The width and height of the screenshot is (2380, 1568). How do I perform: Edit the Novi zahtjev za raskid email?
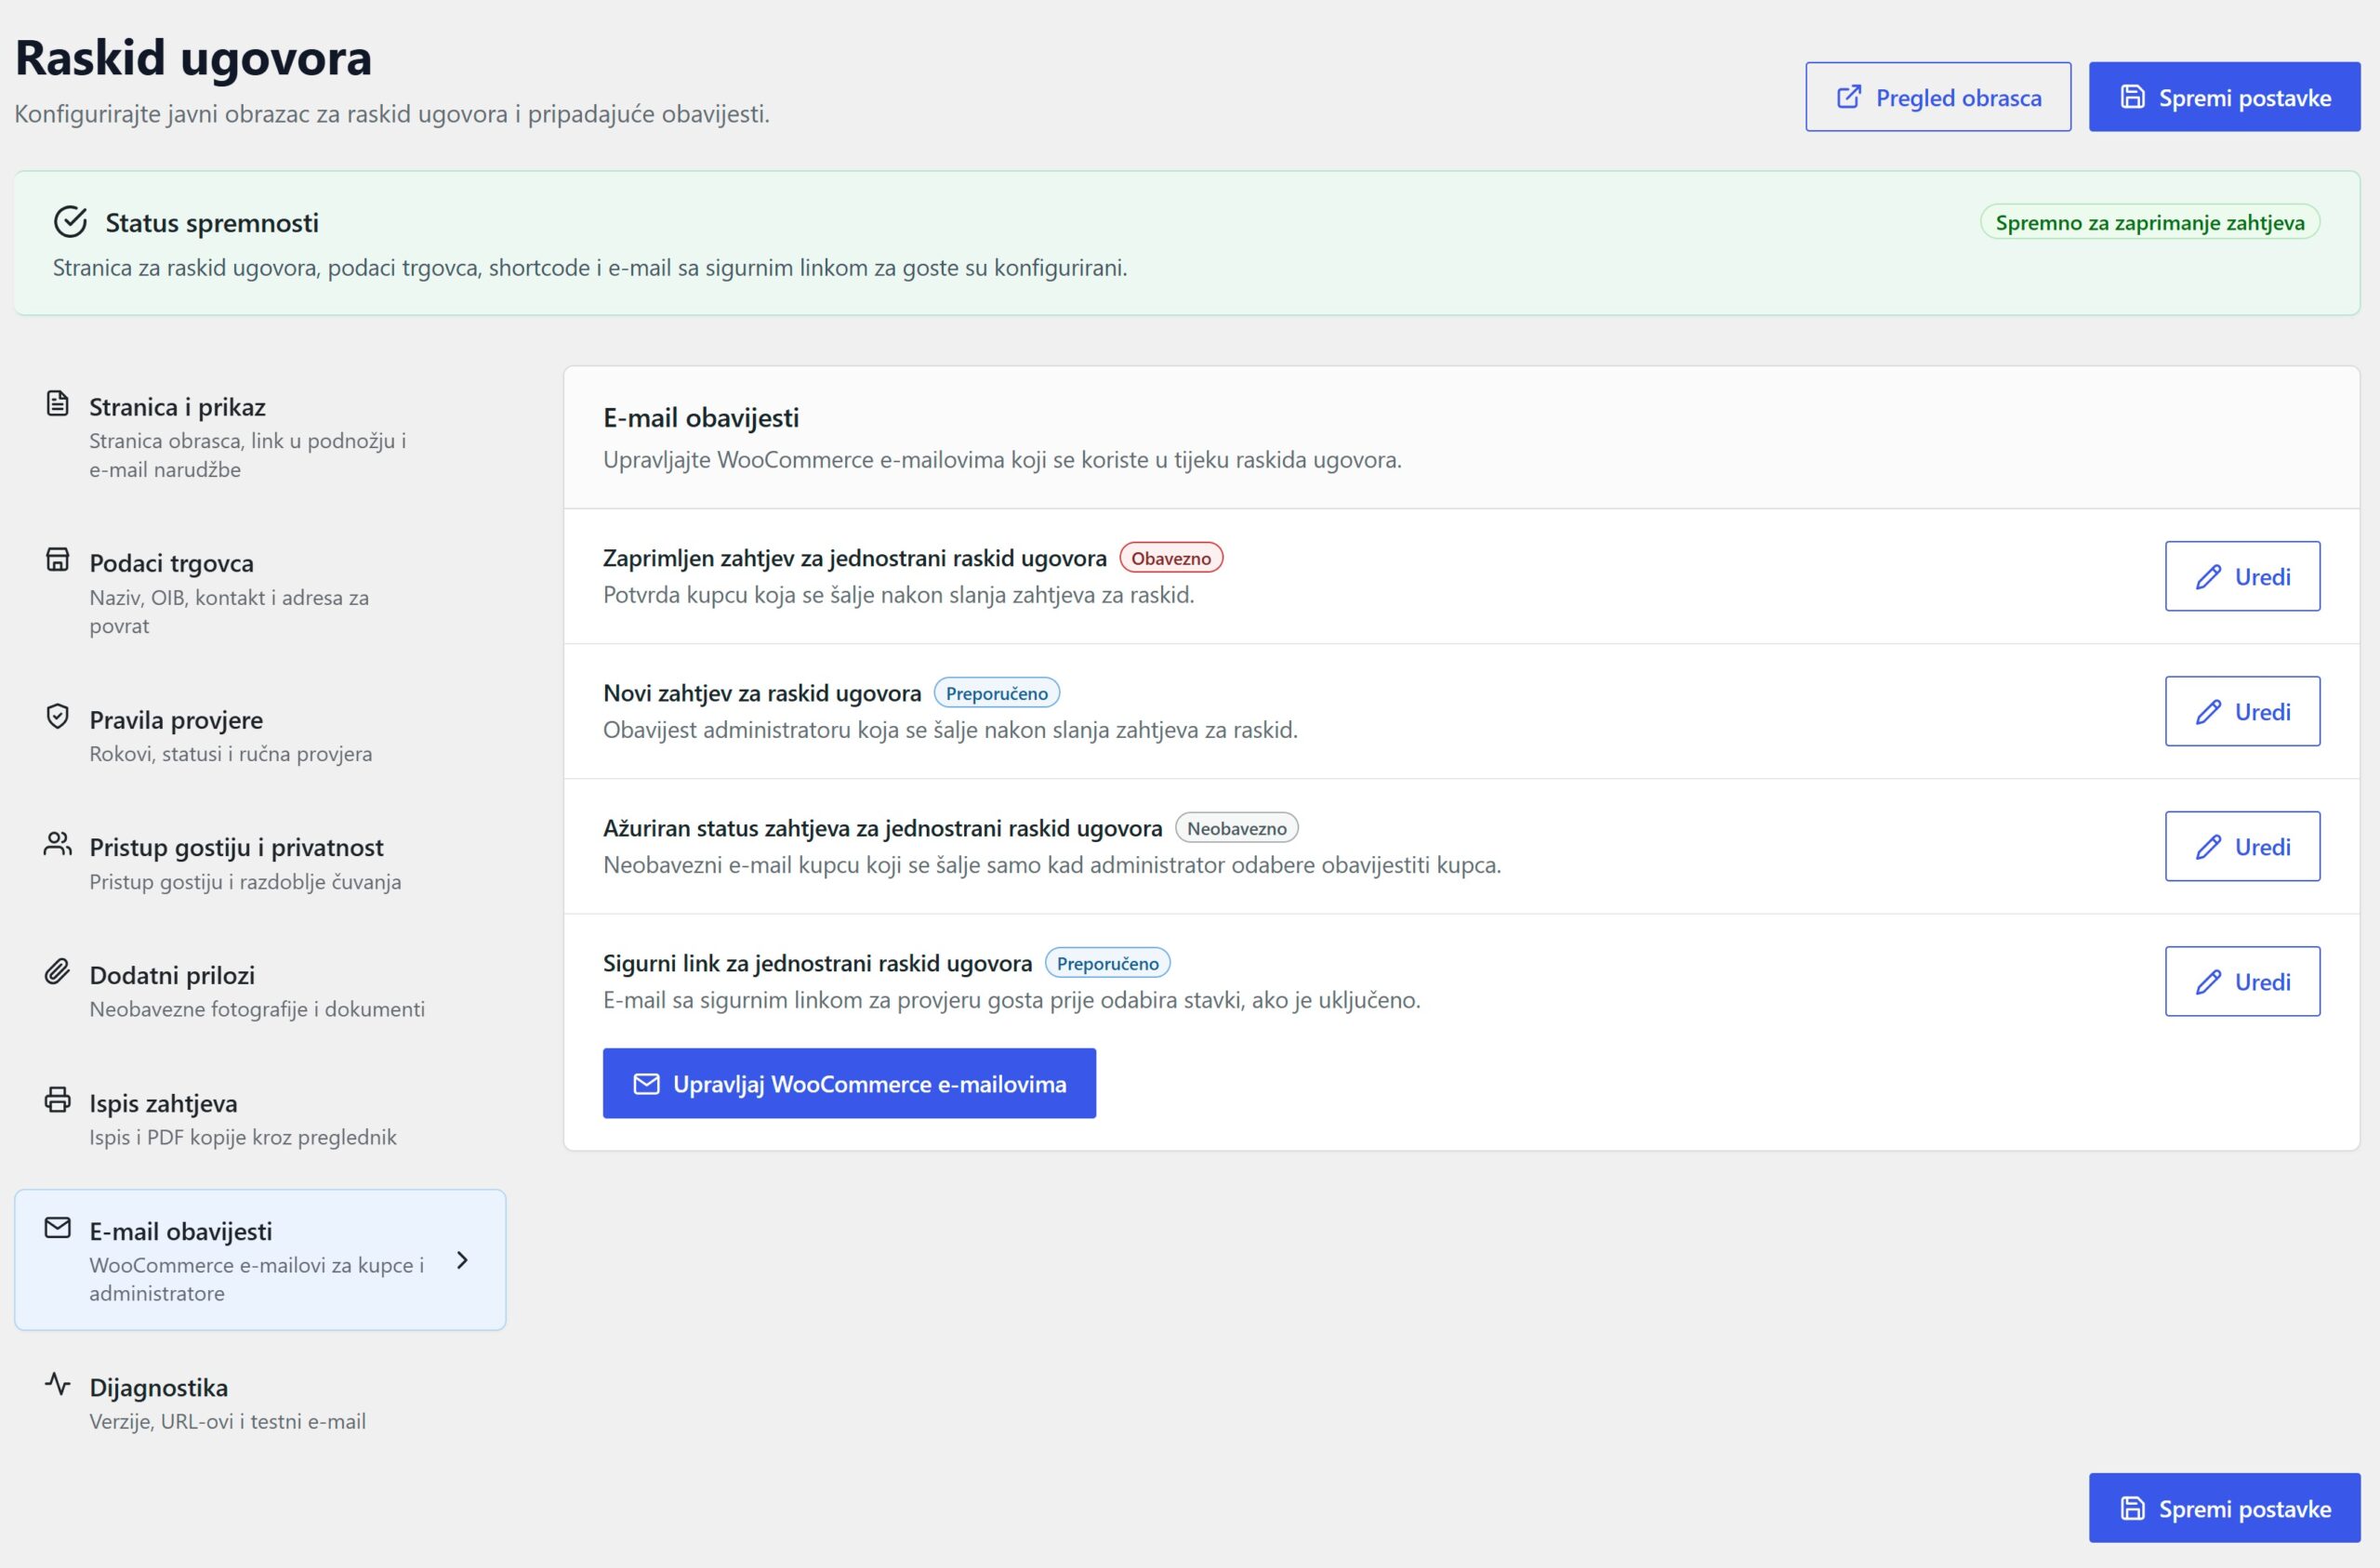coord(2242,712)
